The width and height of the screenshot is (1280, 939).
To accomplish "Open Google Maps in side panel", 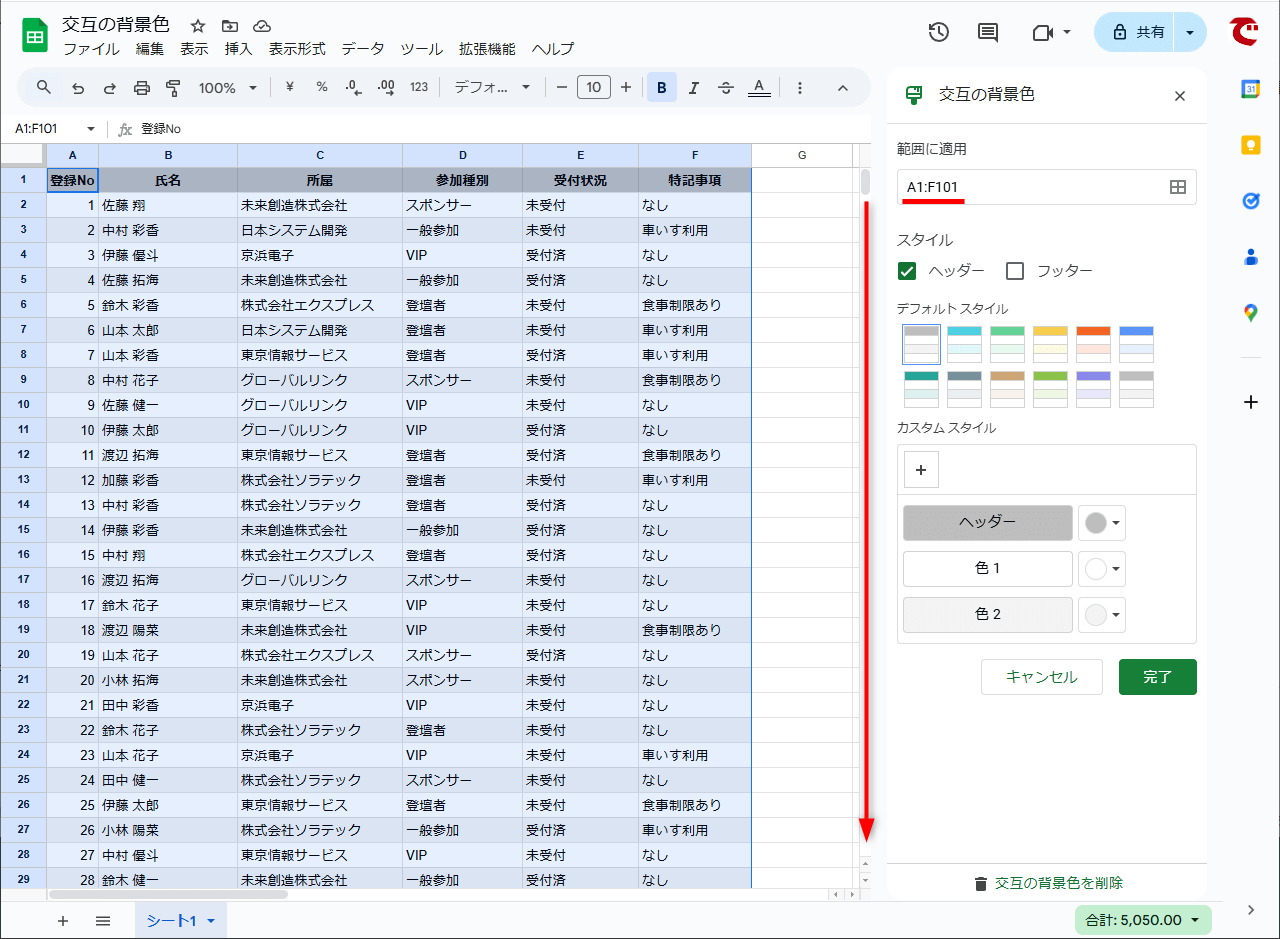I will 1250,313.
